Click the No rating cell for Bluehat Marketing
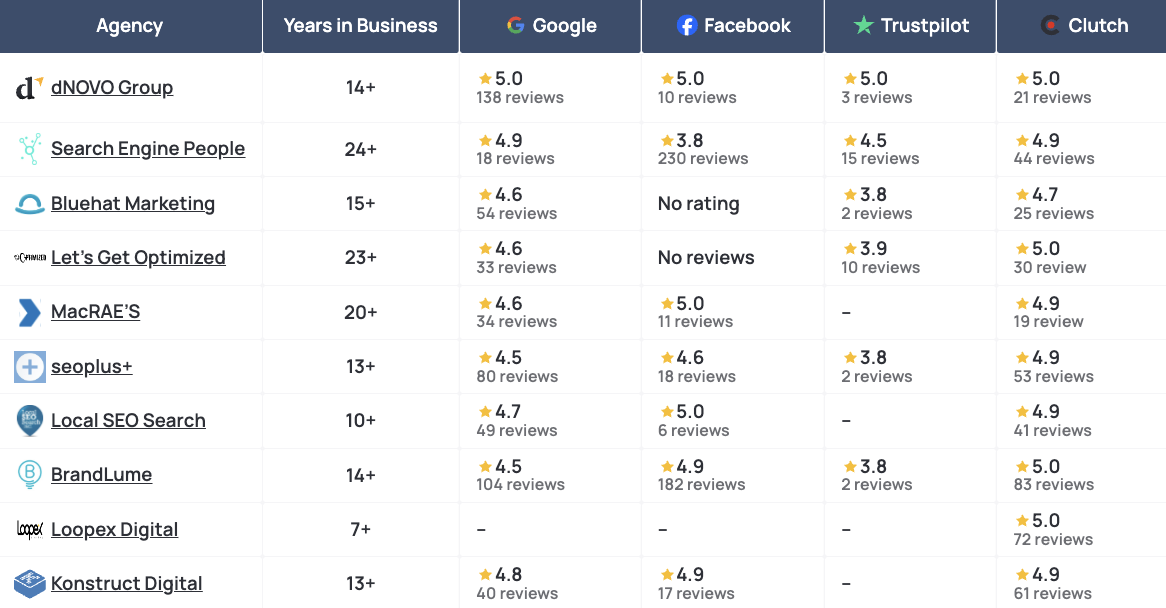This screenshot has height=608, width=1166. coord(698,203)
